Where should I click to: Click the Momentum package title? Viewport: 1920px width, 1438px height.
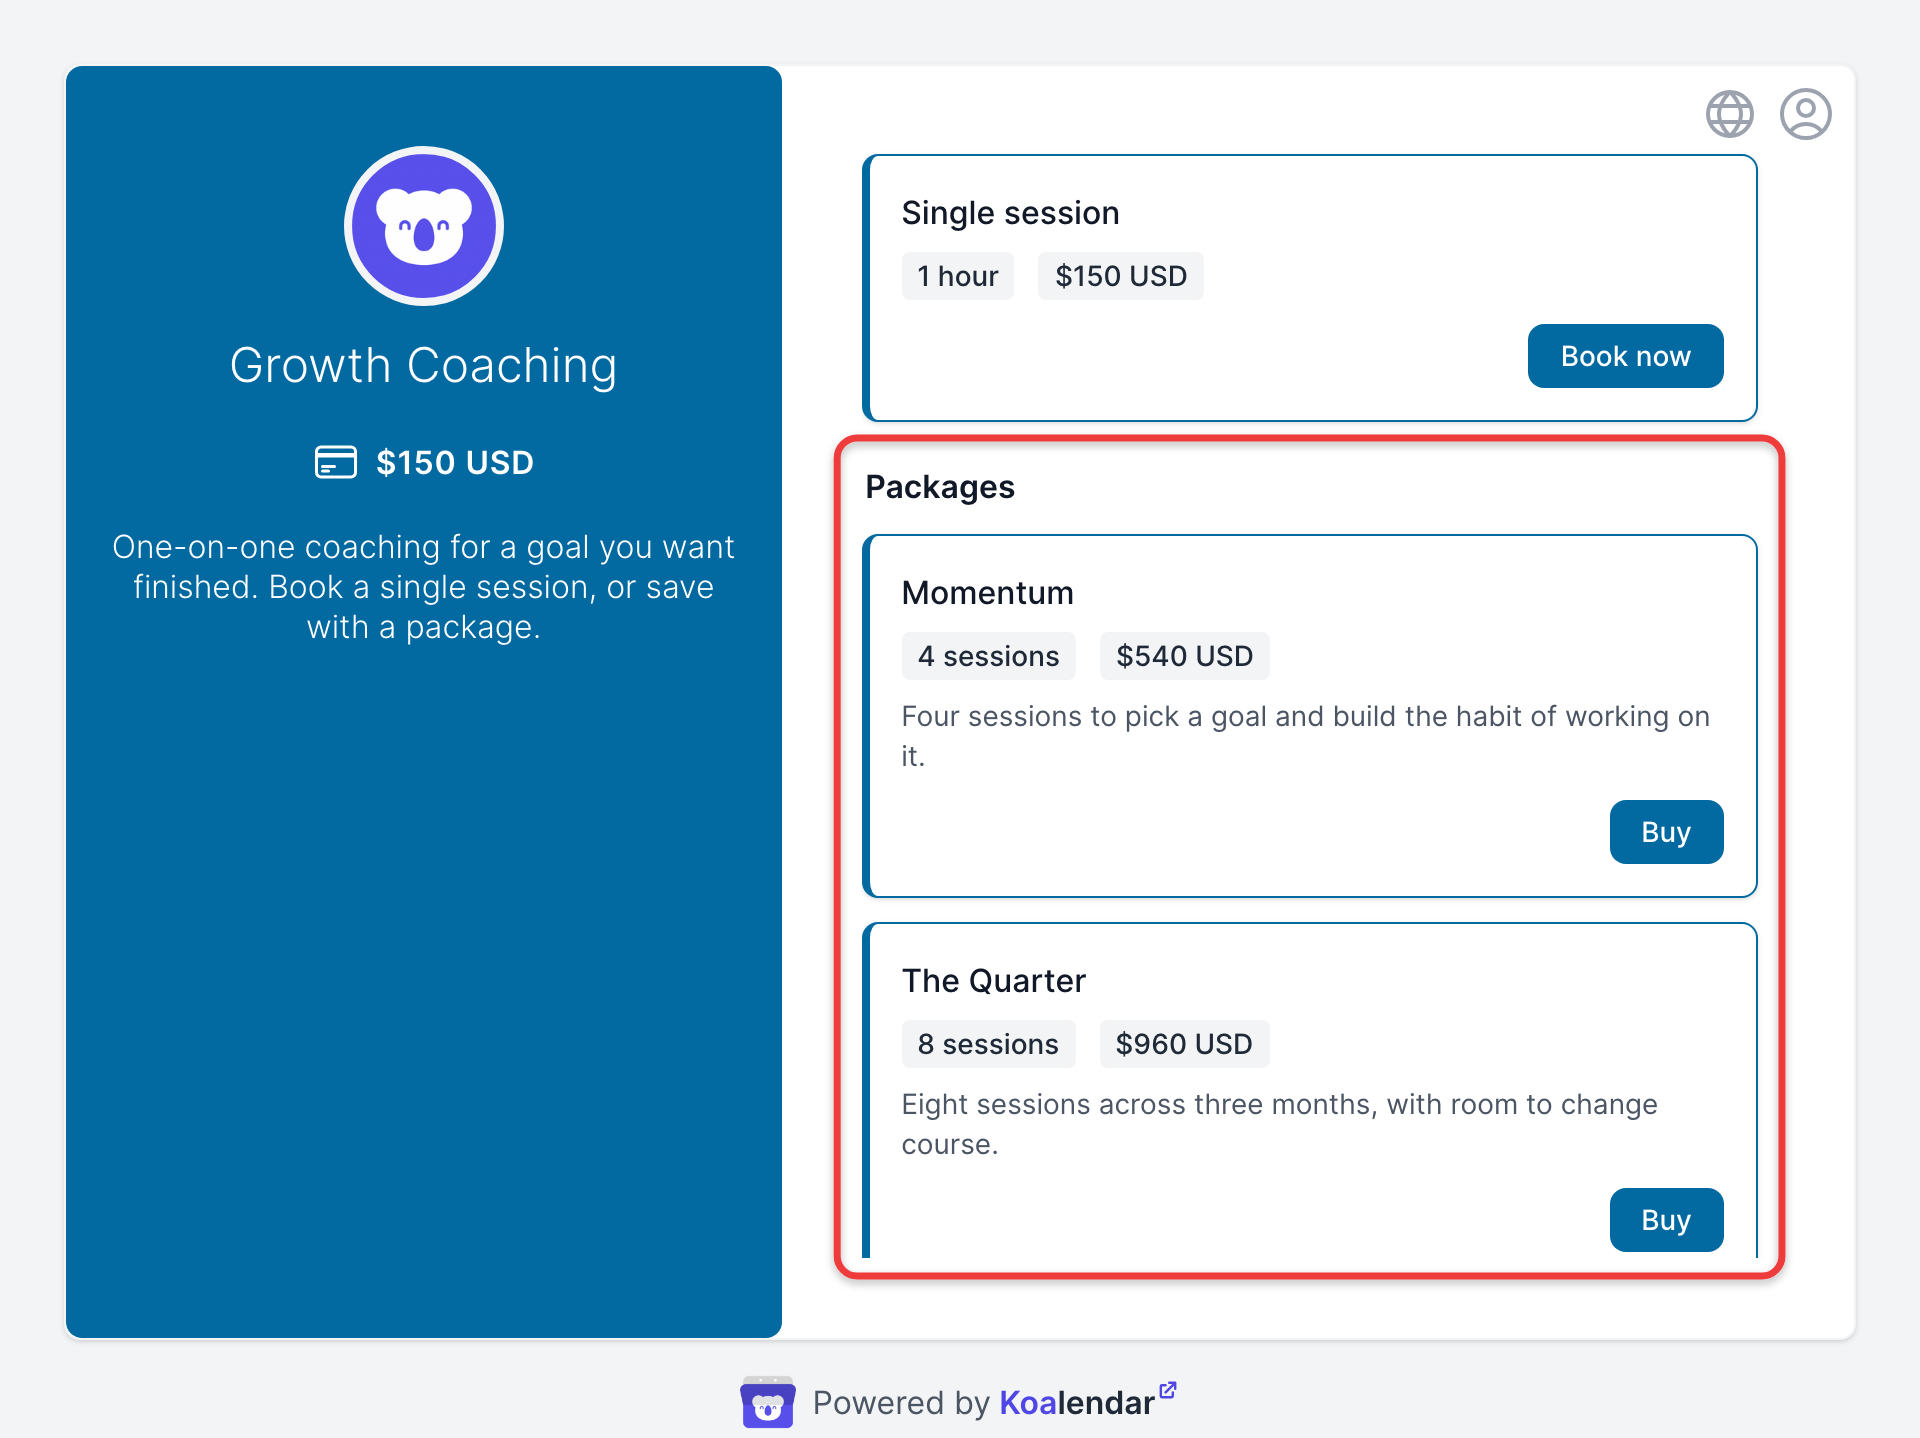tap(987, 593)
